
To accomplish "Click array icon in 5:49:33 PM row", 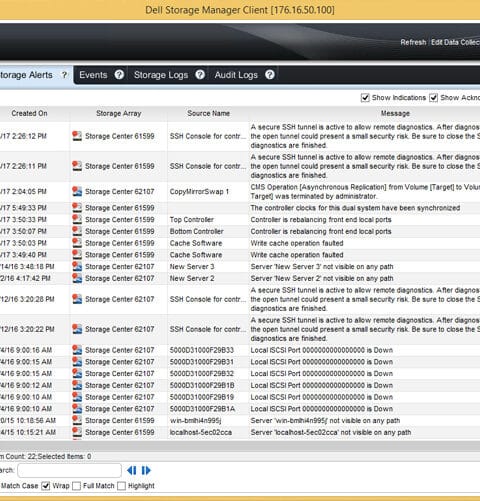I will [77, 208].
